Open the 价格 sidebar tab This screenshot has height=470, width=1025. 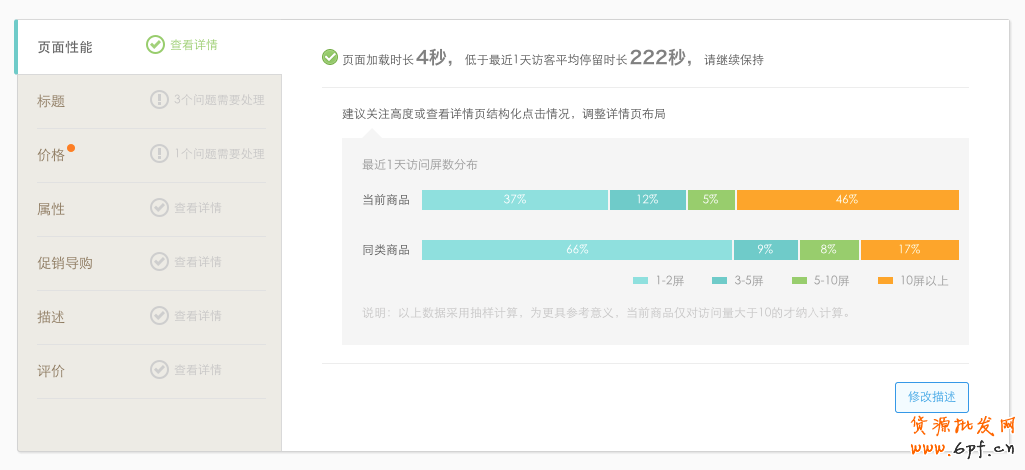51,155
